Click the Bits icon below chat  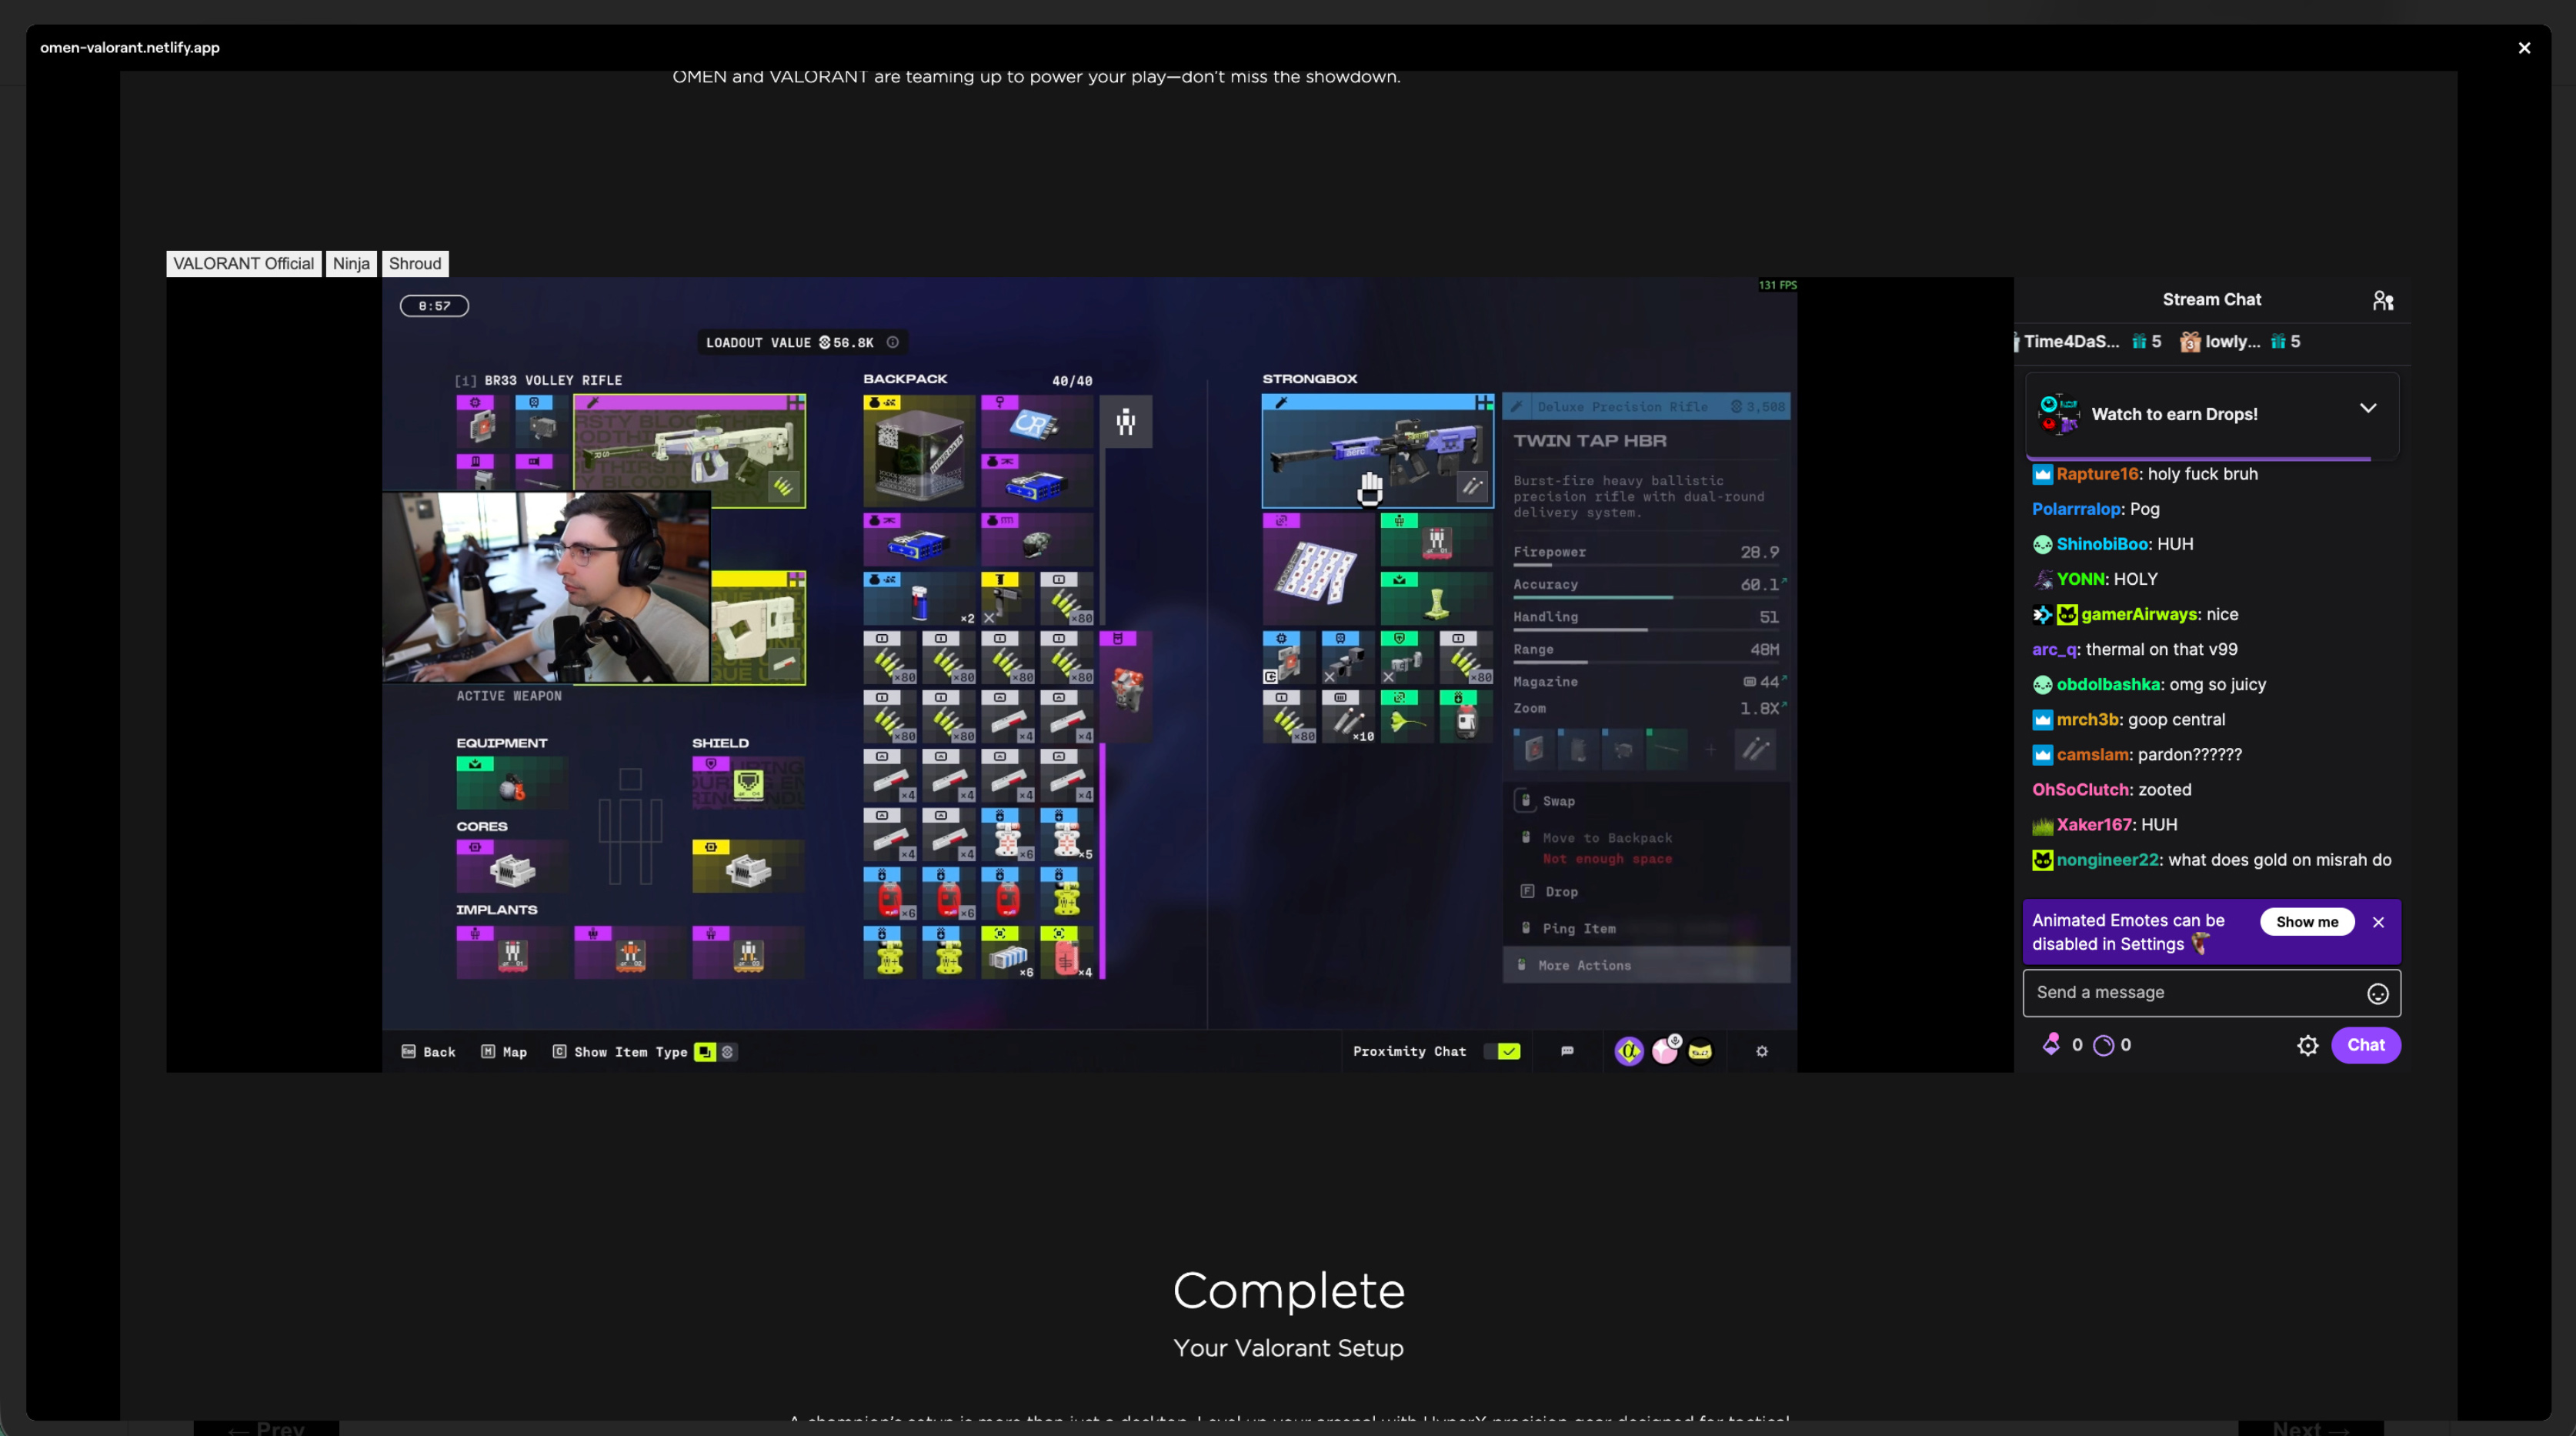[x=2051, y=1045]
